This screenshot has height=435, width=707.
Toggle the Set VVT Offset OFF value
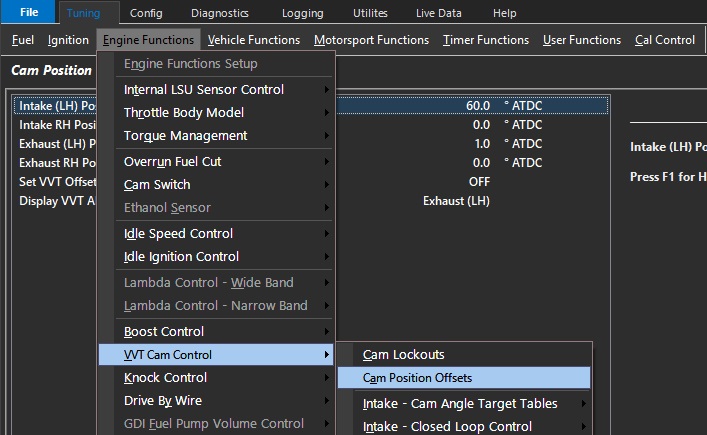point(479,182)
